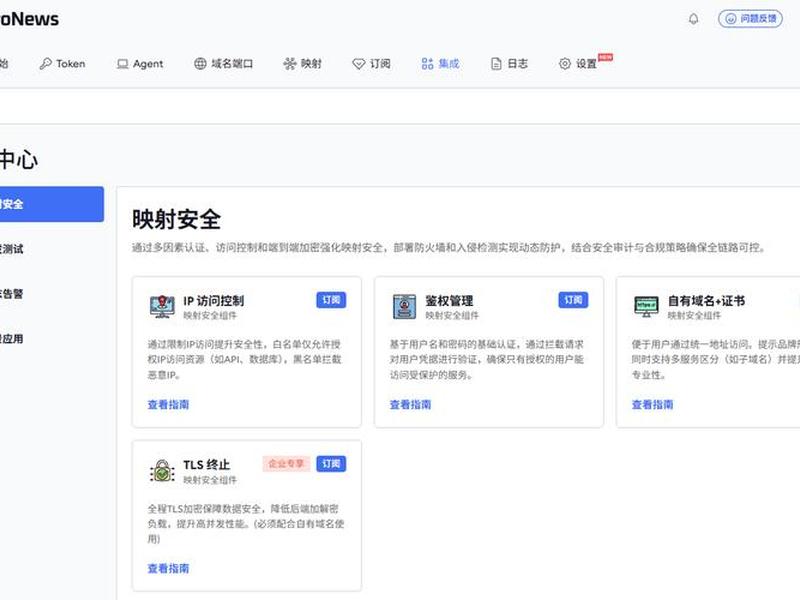Open the 测试 sidebar item
This screenshot has width=800, height=600.
[x=52, y=249]
